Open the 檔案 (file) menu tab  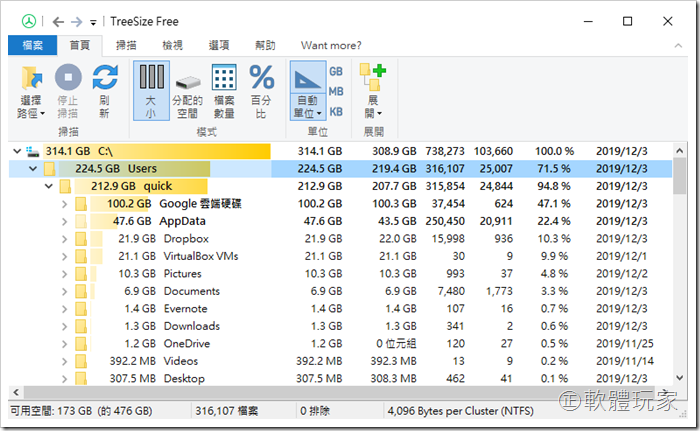tap(31, 45)
